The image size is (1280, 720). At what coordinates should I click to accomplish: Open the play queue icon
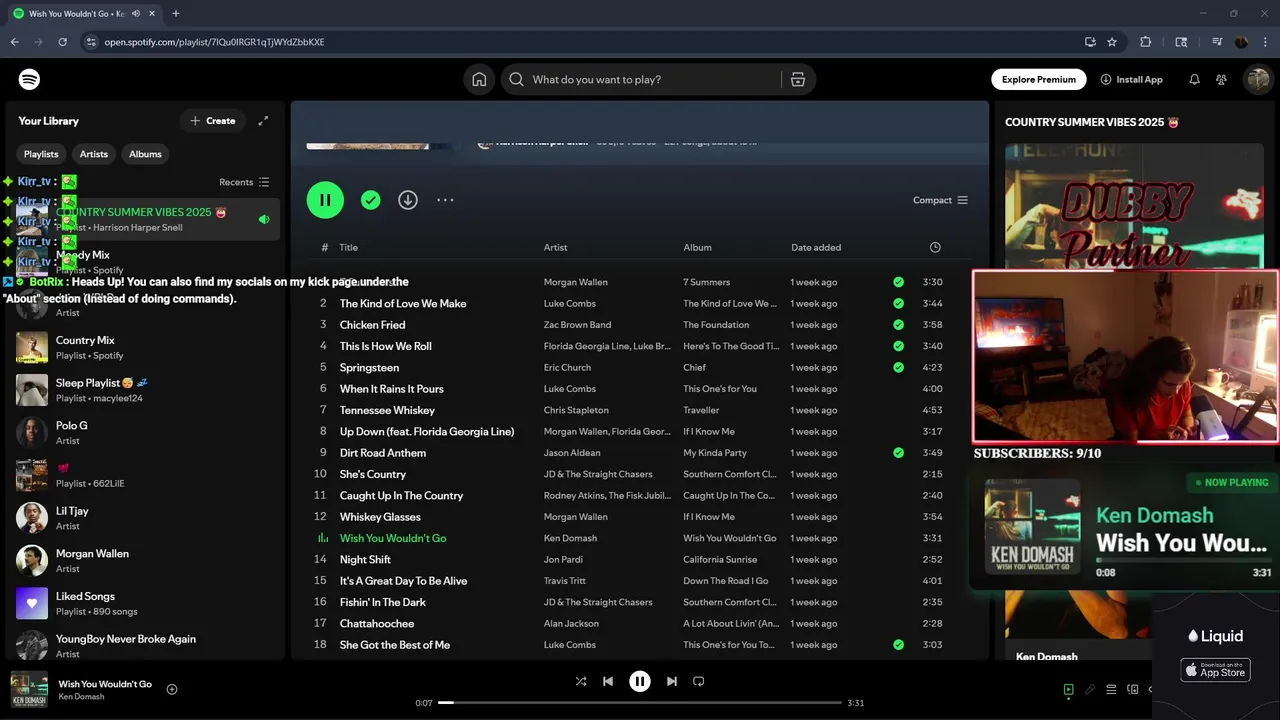pos(1111,689)
